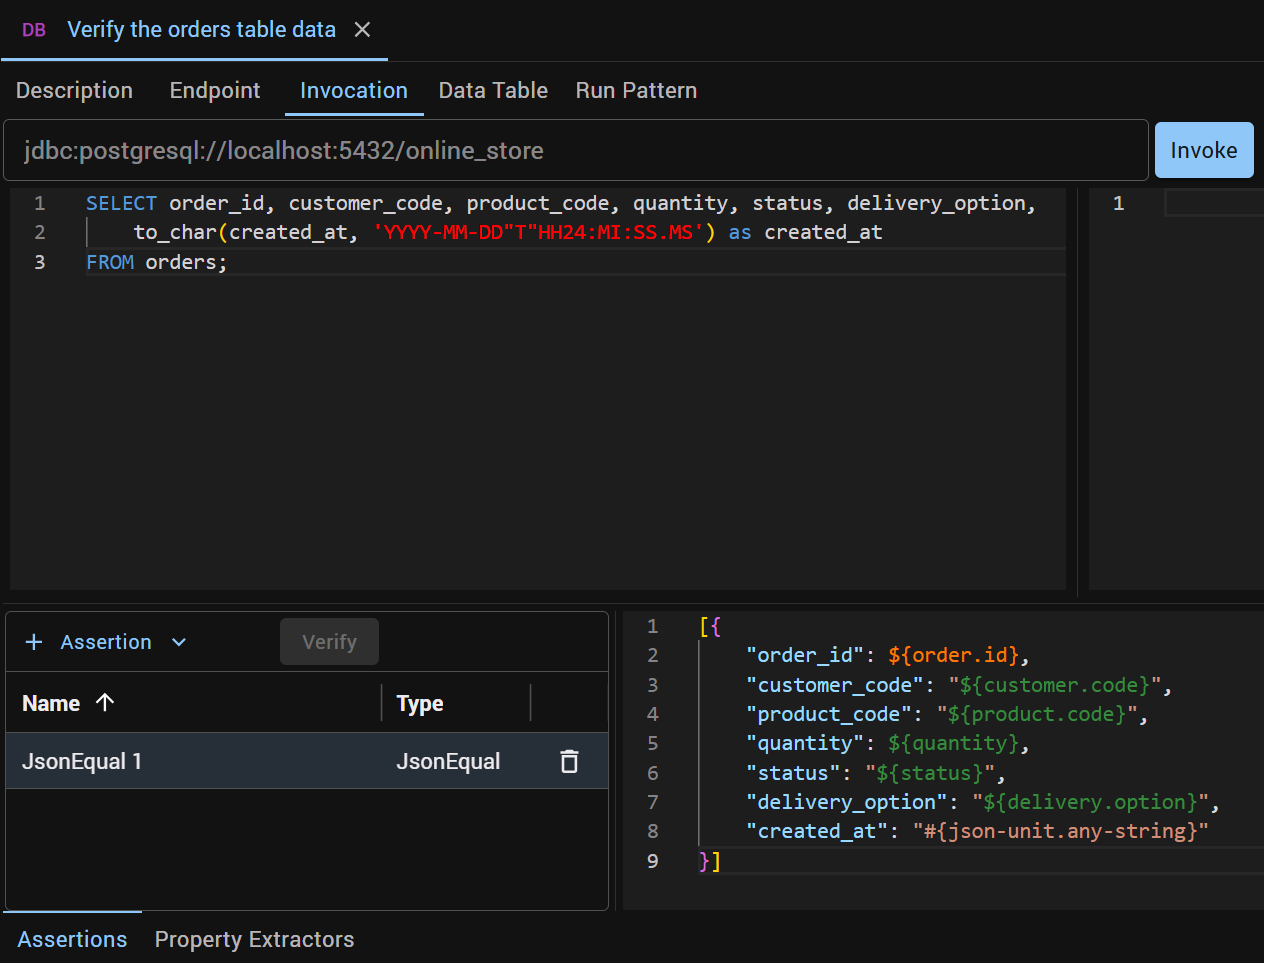The height and width of the screenshot is (963, 1264).
Task: Sort the table by the Name column header
Action: tap(51, 703)
